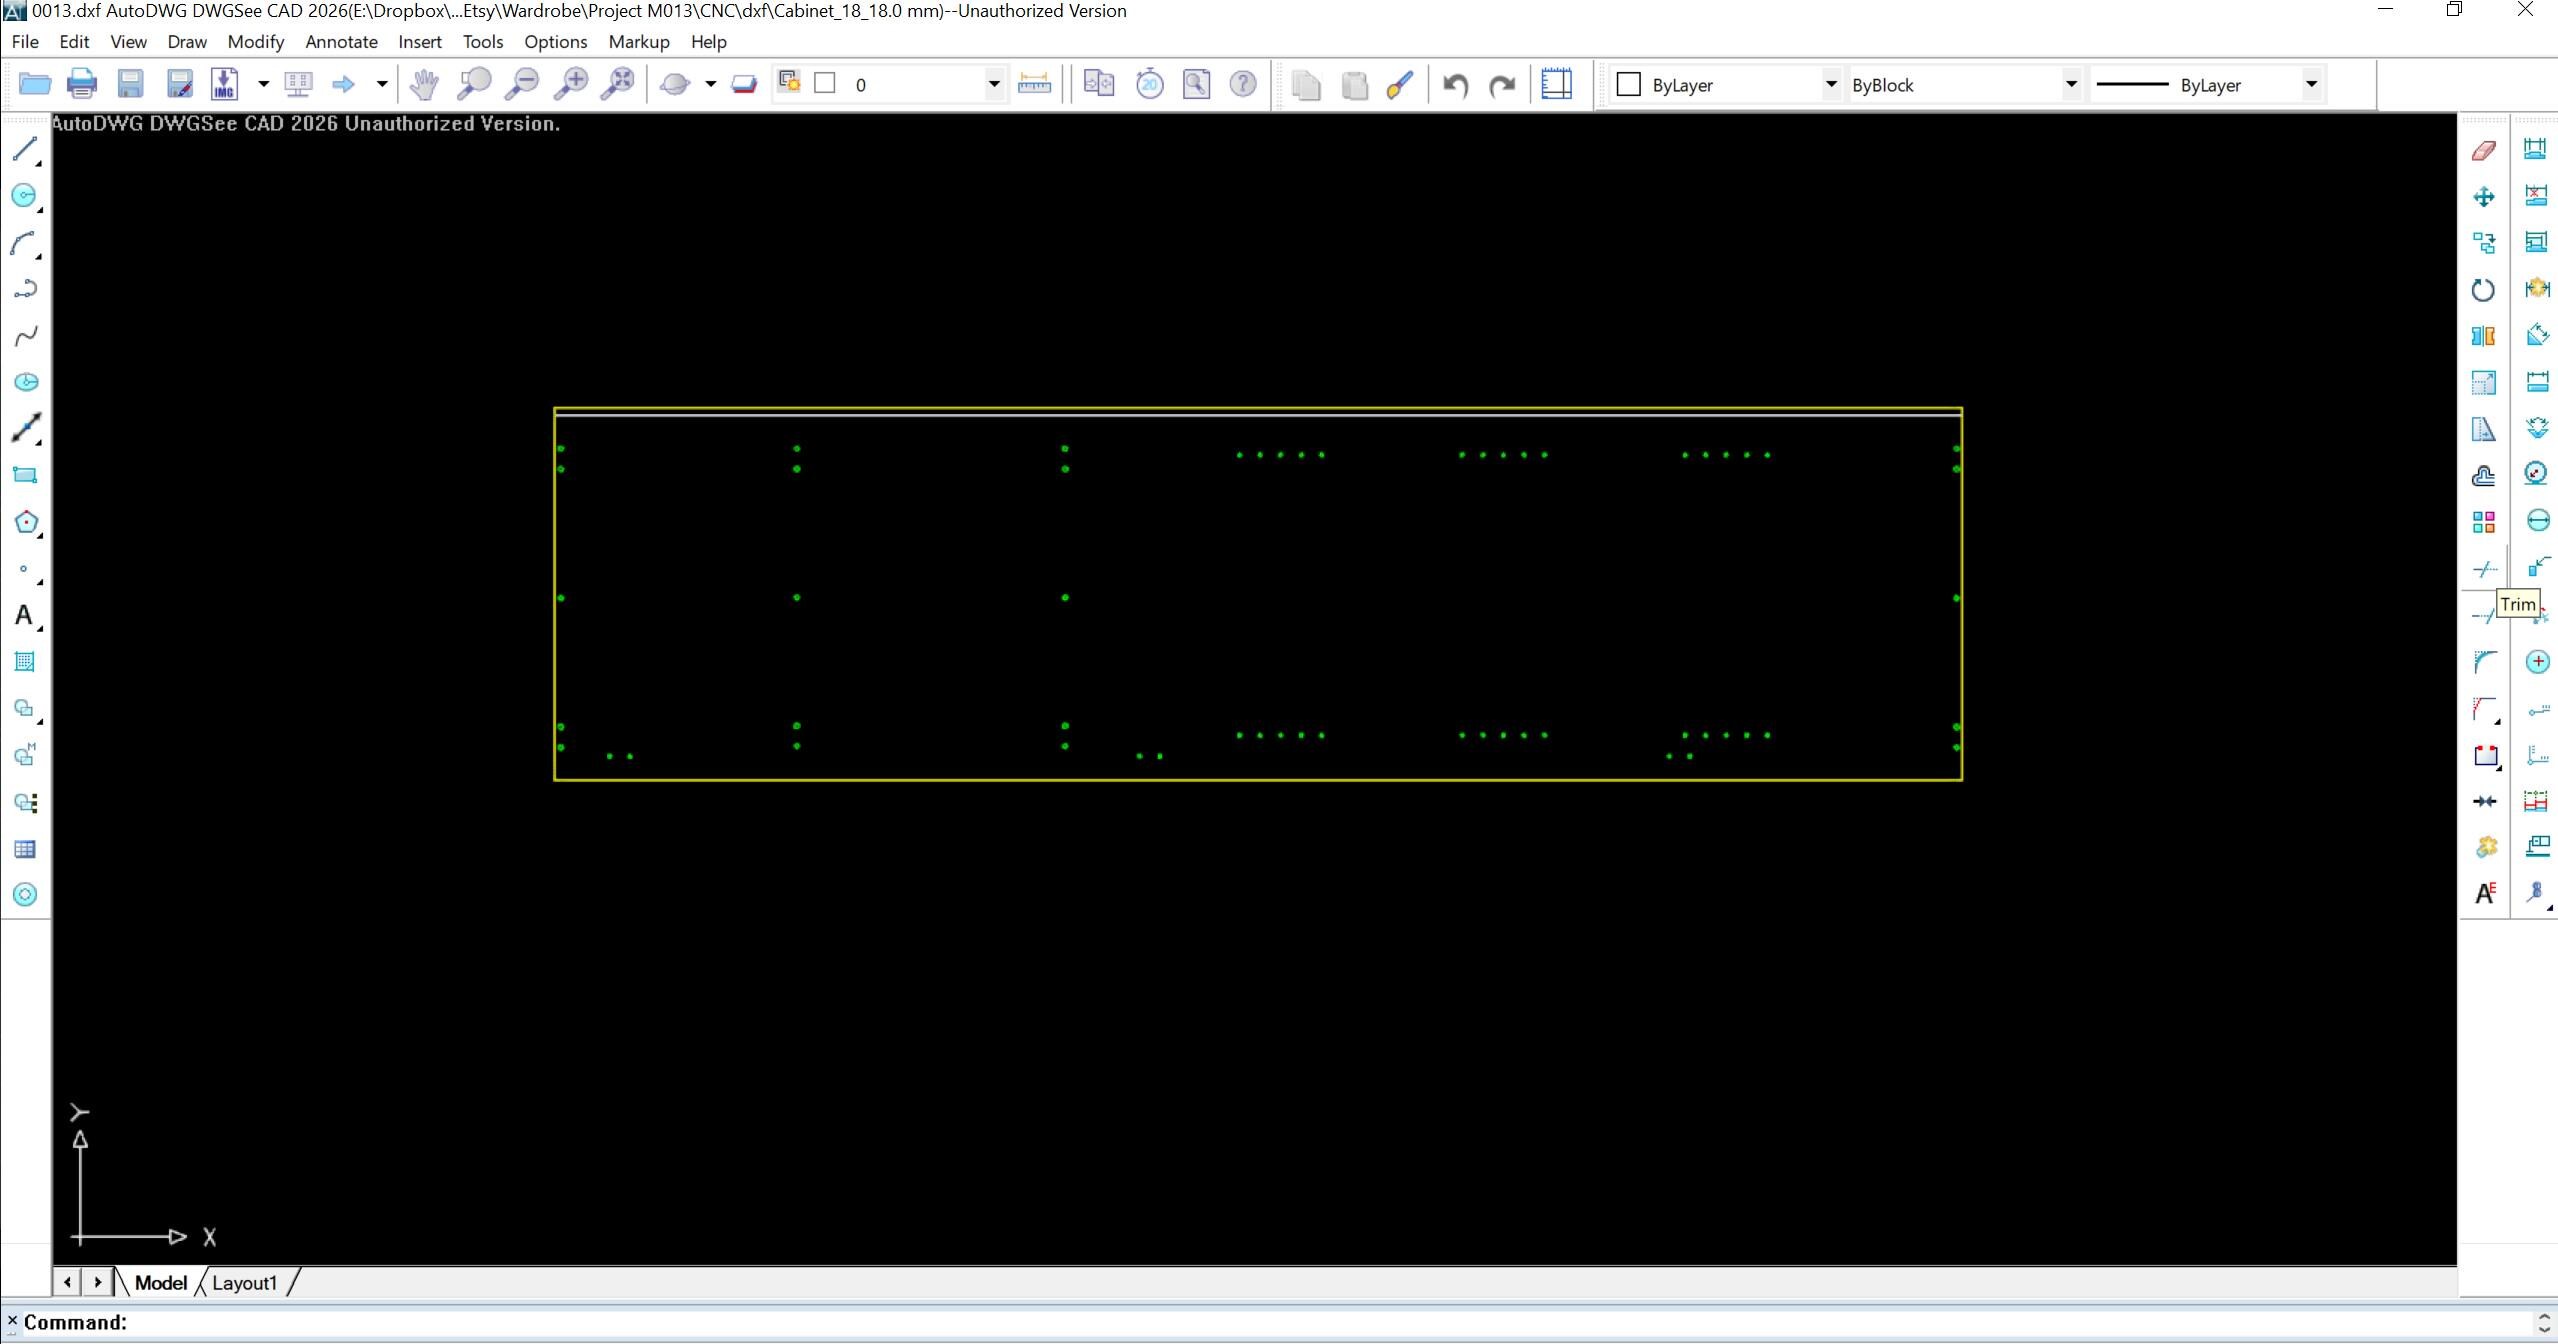Open the ByBlock linetype dropdown
Viewport: 2558px width, 1344px height.
click(2071, 85)
